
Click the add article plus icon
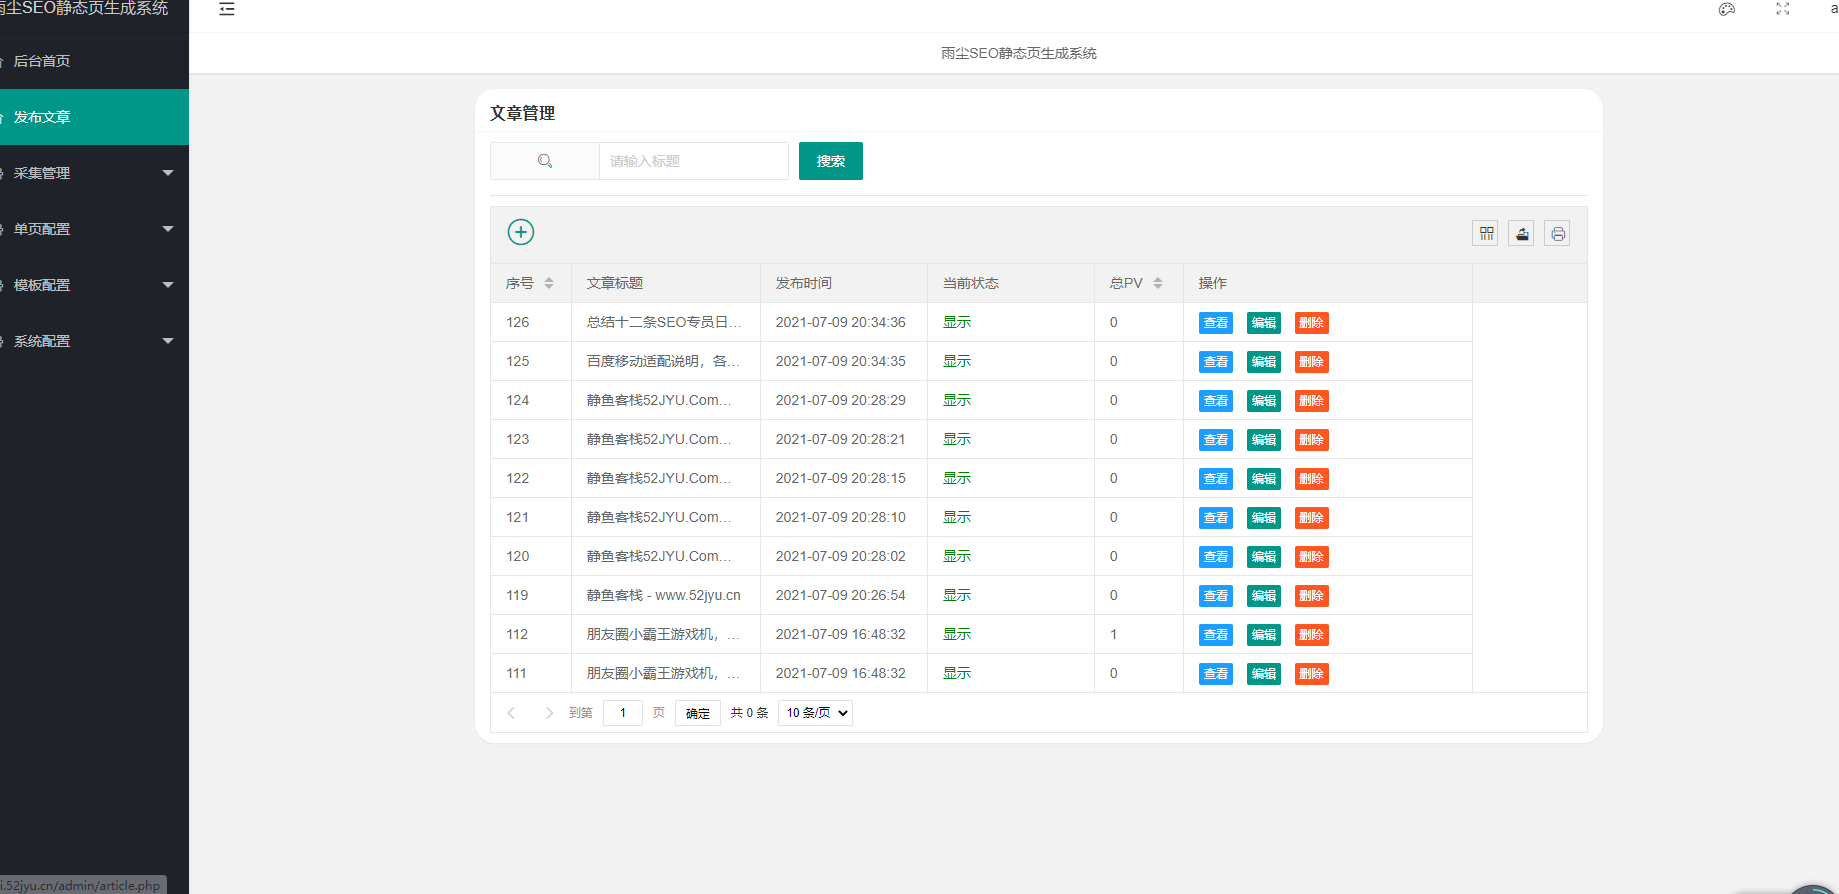521,232
